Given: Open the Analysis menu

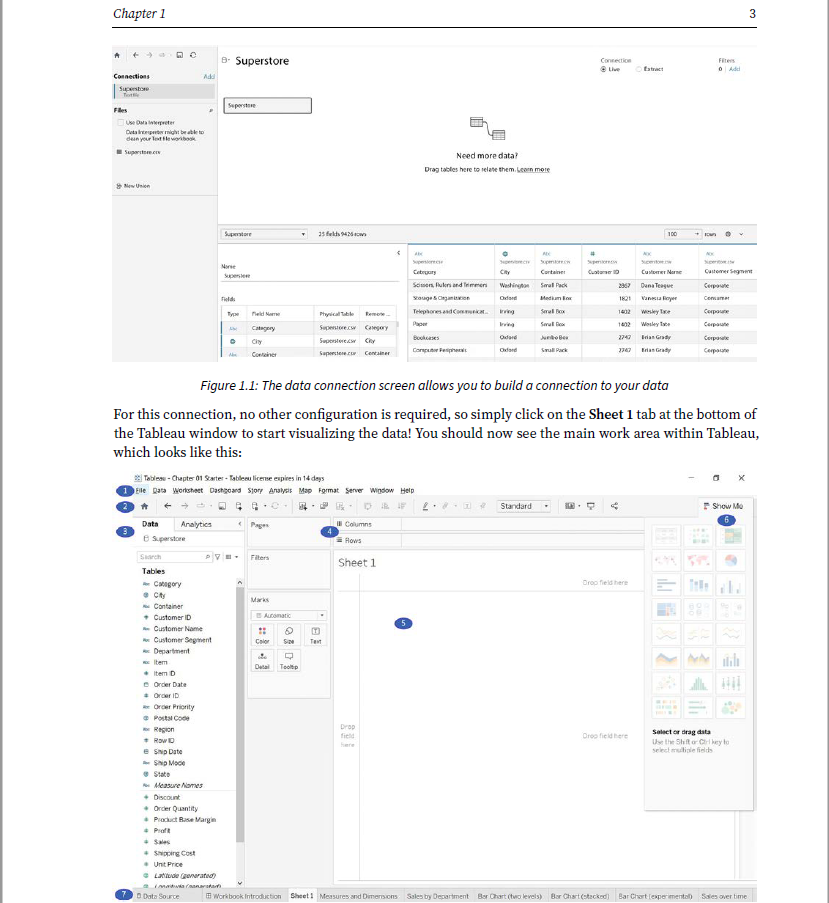Looking at the screenshot, I should 280,491.
